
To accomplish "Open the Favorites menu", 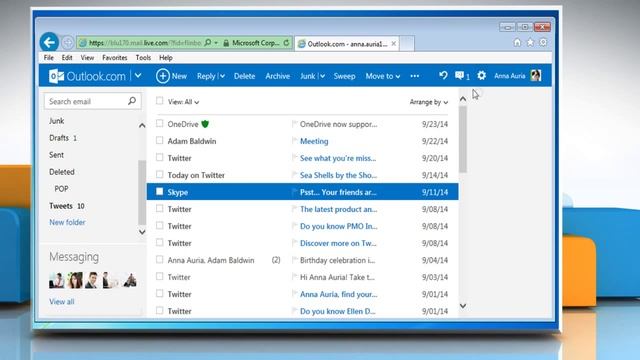I will [x=115, y=58].
